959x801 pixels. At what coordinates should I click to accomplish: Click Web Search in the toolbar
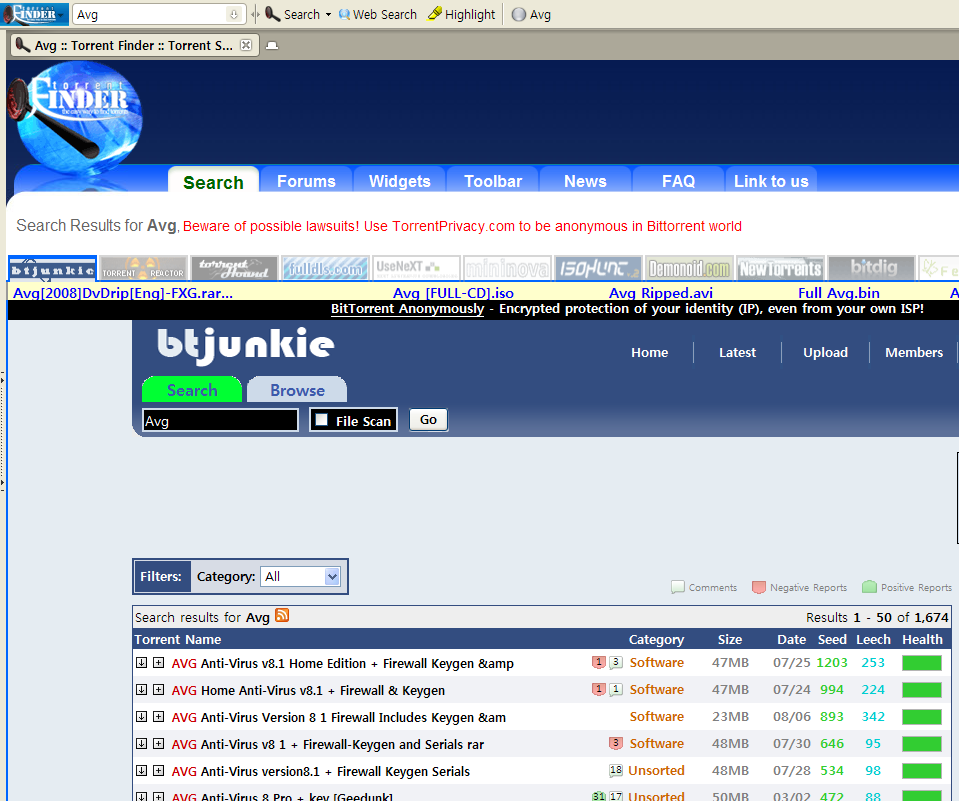pyautogui.click(x=377, y=14)
